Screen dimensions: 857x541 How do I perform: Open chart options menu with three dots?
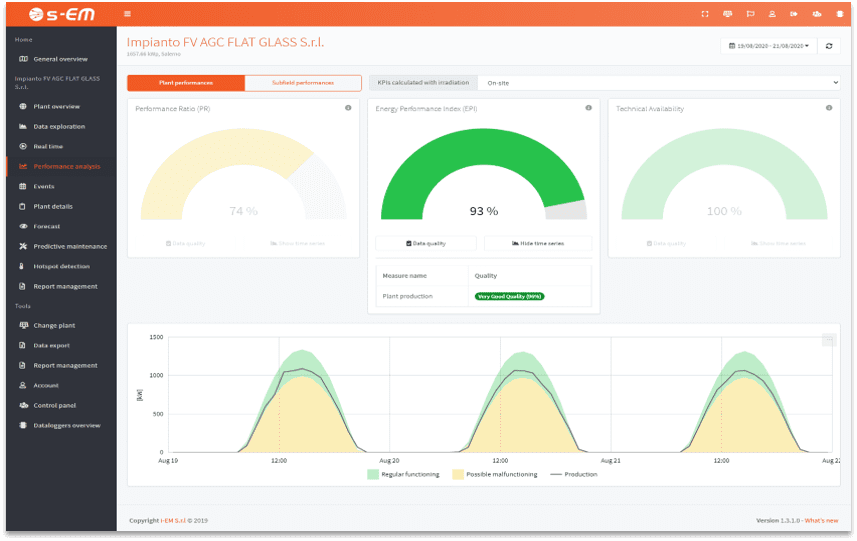[829, 340]
